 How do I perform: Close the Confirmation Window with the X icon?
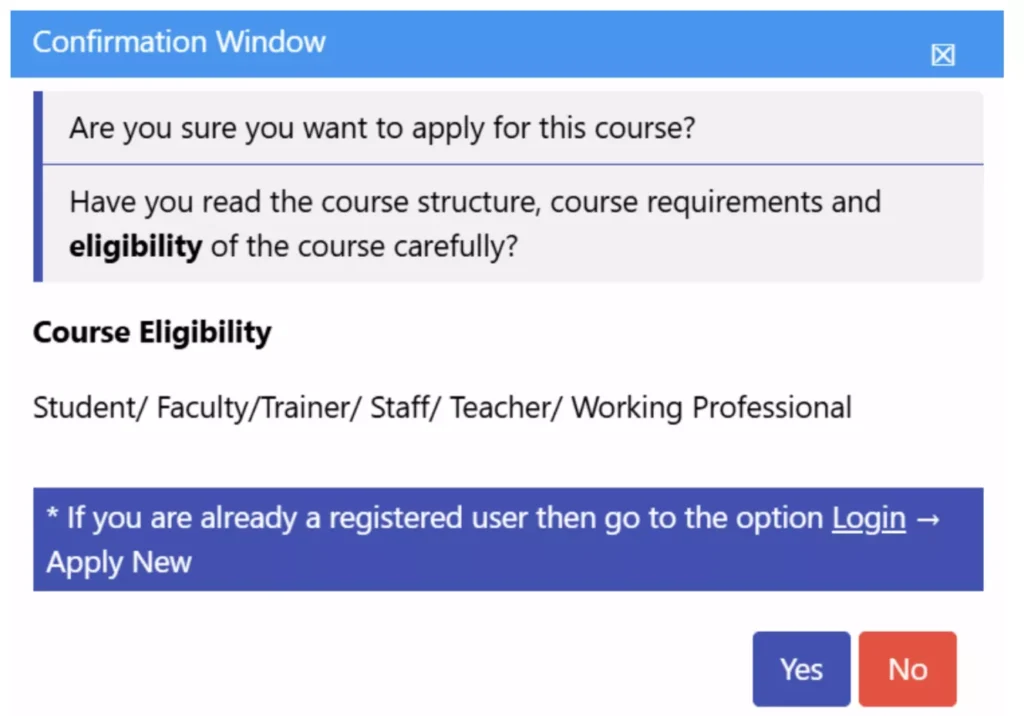(x=942, y=55)
